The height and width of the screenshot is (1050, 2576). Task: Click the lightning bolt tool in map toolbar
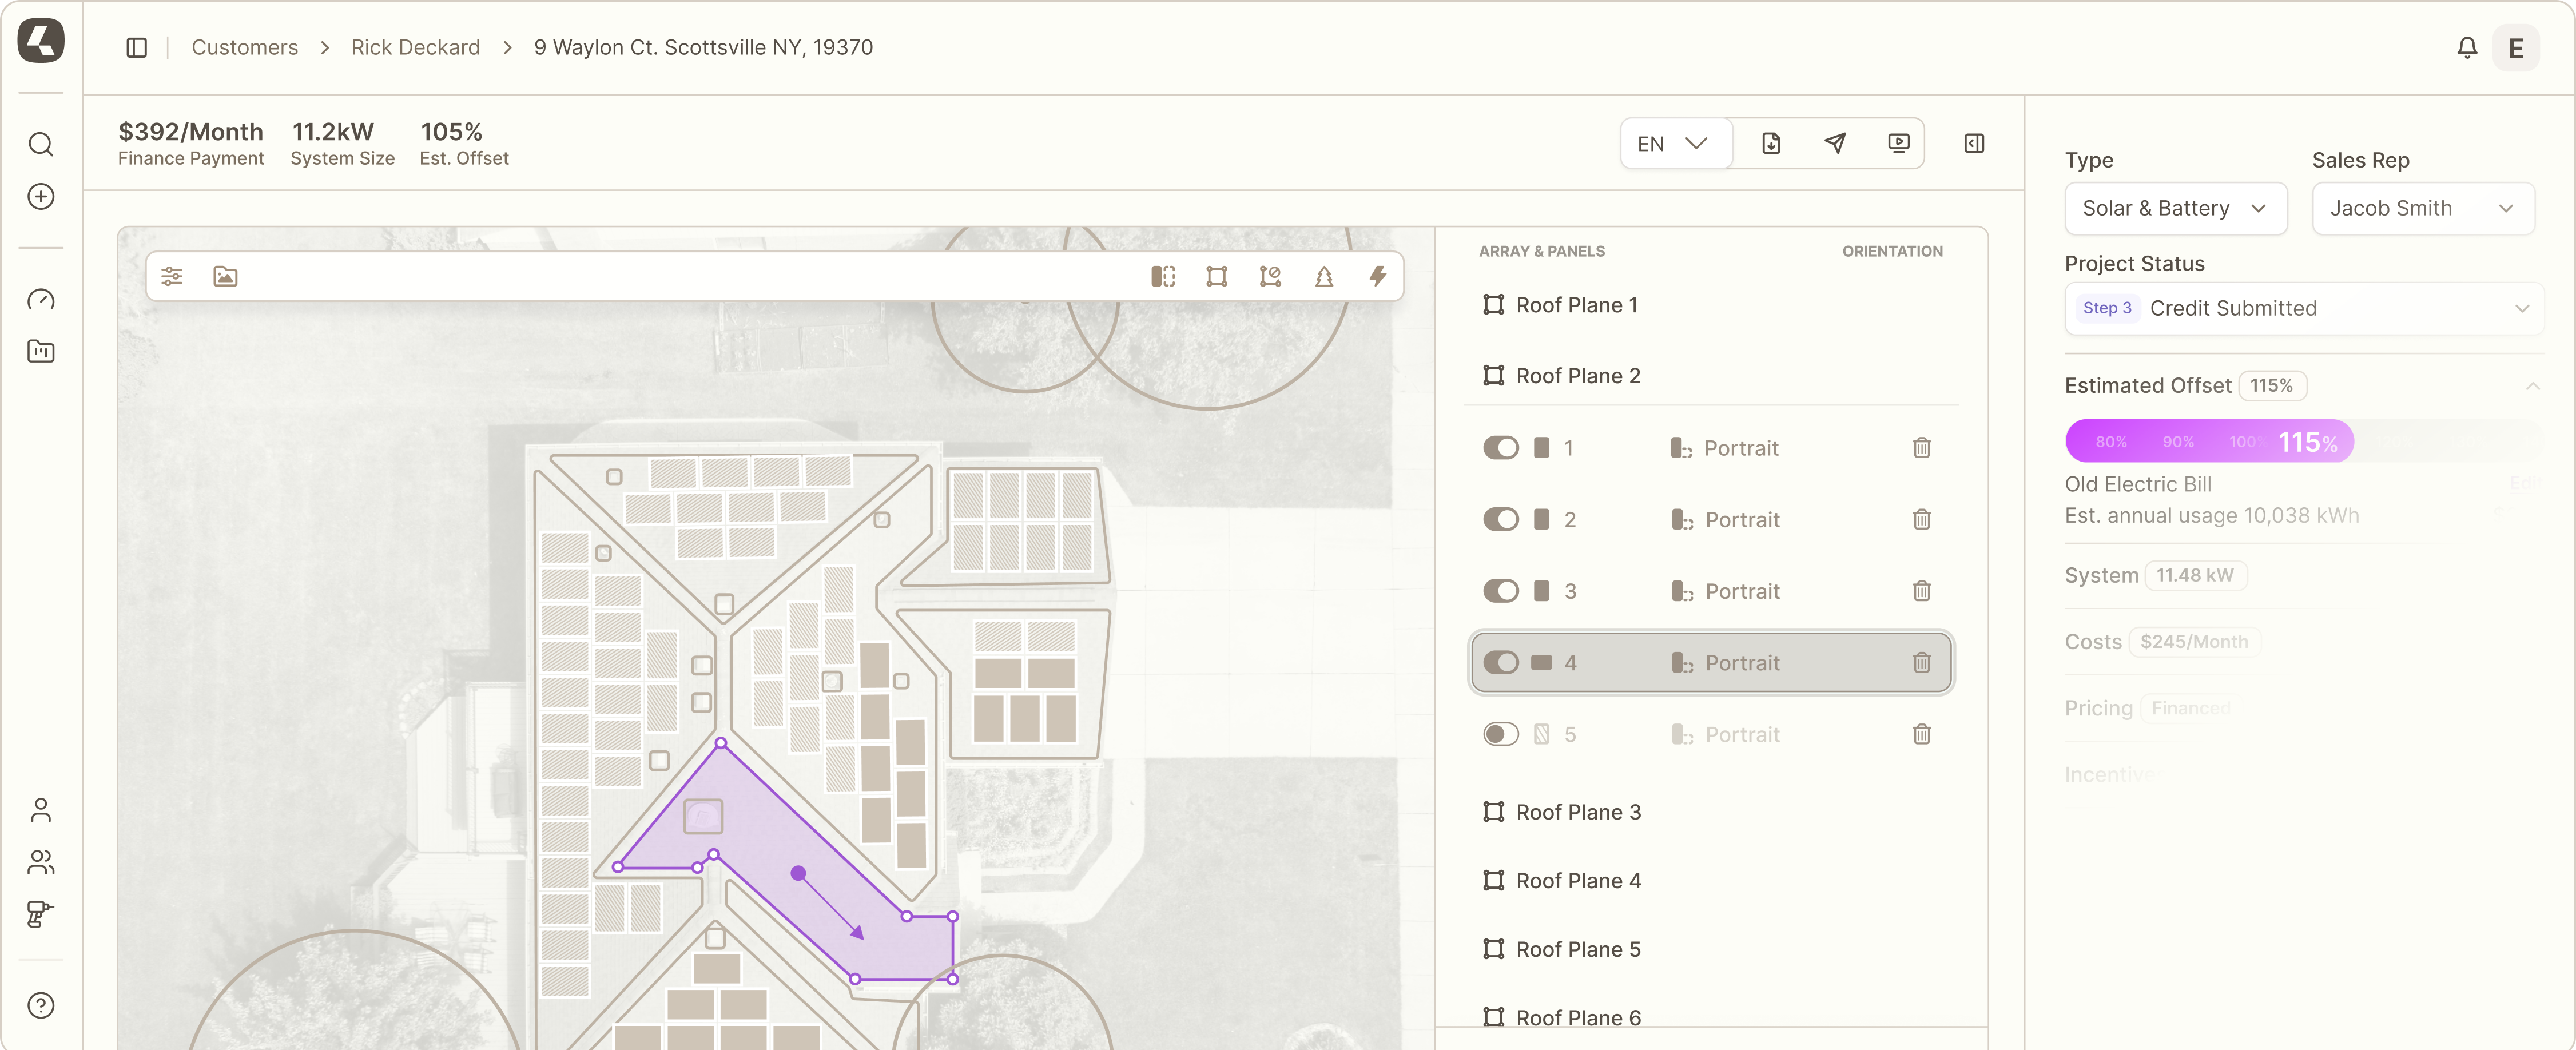(x=1377, y=276)
